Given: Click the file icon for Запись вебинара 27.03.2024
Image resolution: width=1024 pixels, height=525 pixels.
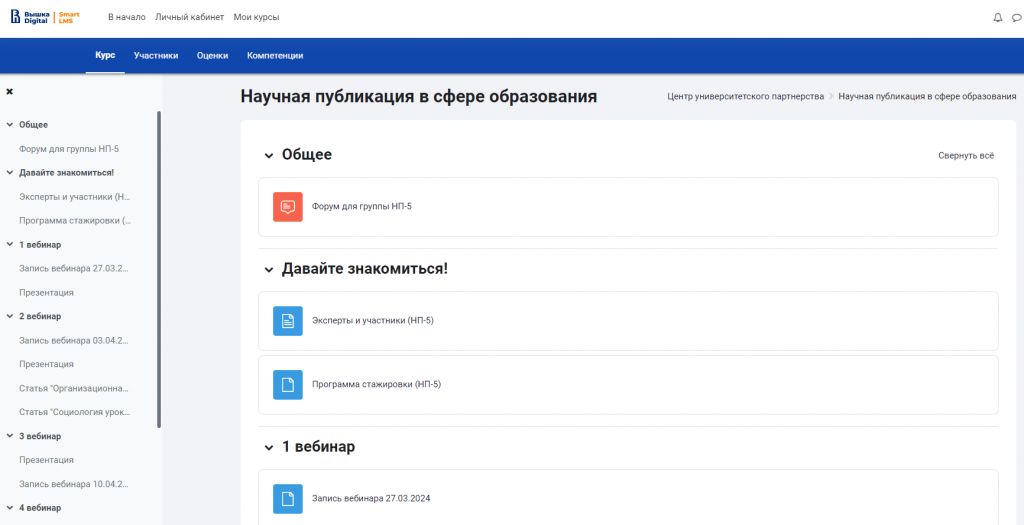Looking at the screenshot, I should (288, 498).
